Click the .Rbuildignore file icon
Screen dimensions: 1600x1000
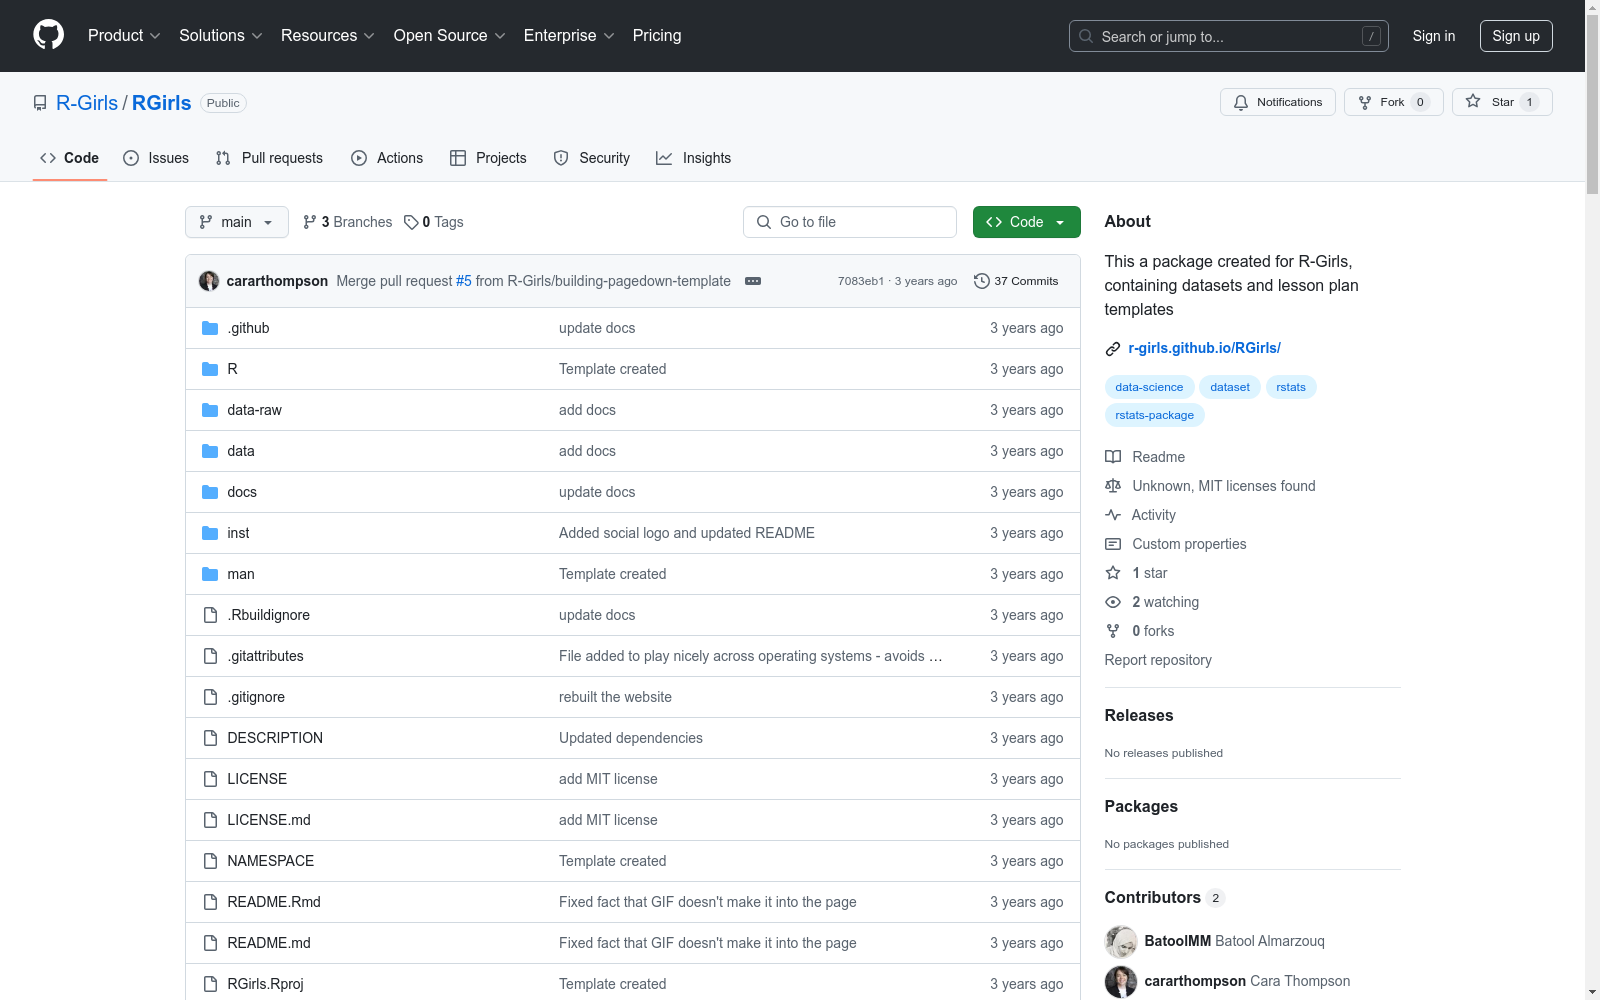(210, 615)
